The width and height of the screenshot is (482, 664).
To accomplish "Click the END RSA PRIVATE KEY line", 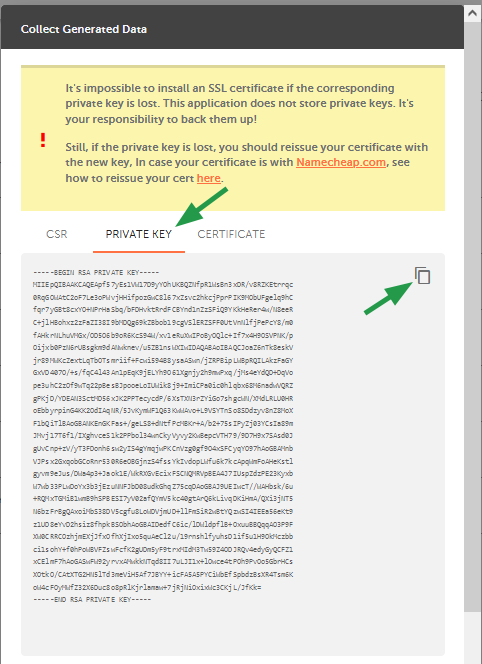I will click(x=92, y=600).
